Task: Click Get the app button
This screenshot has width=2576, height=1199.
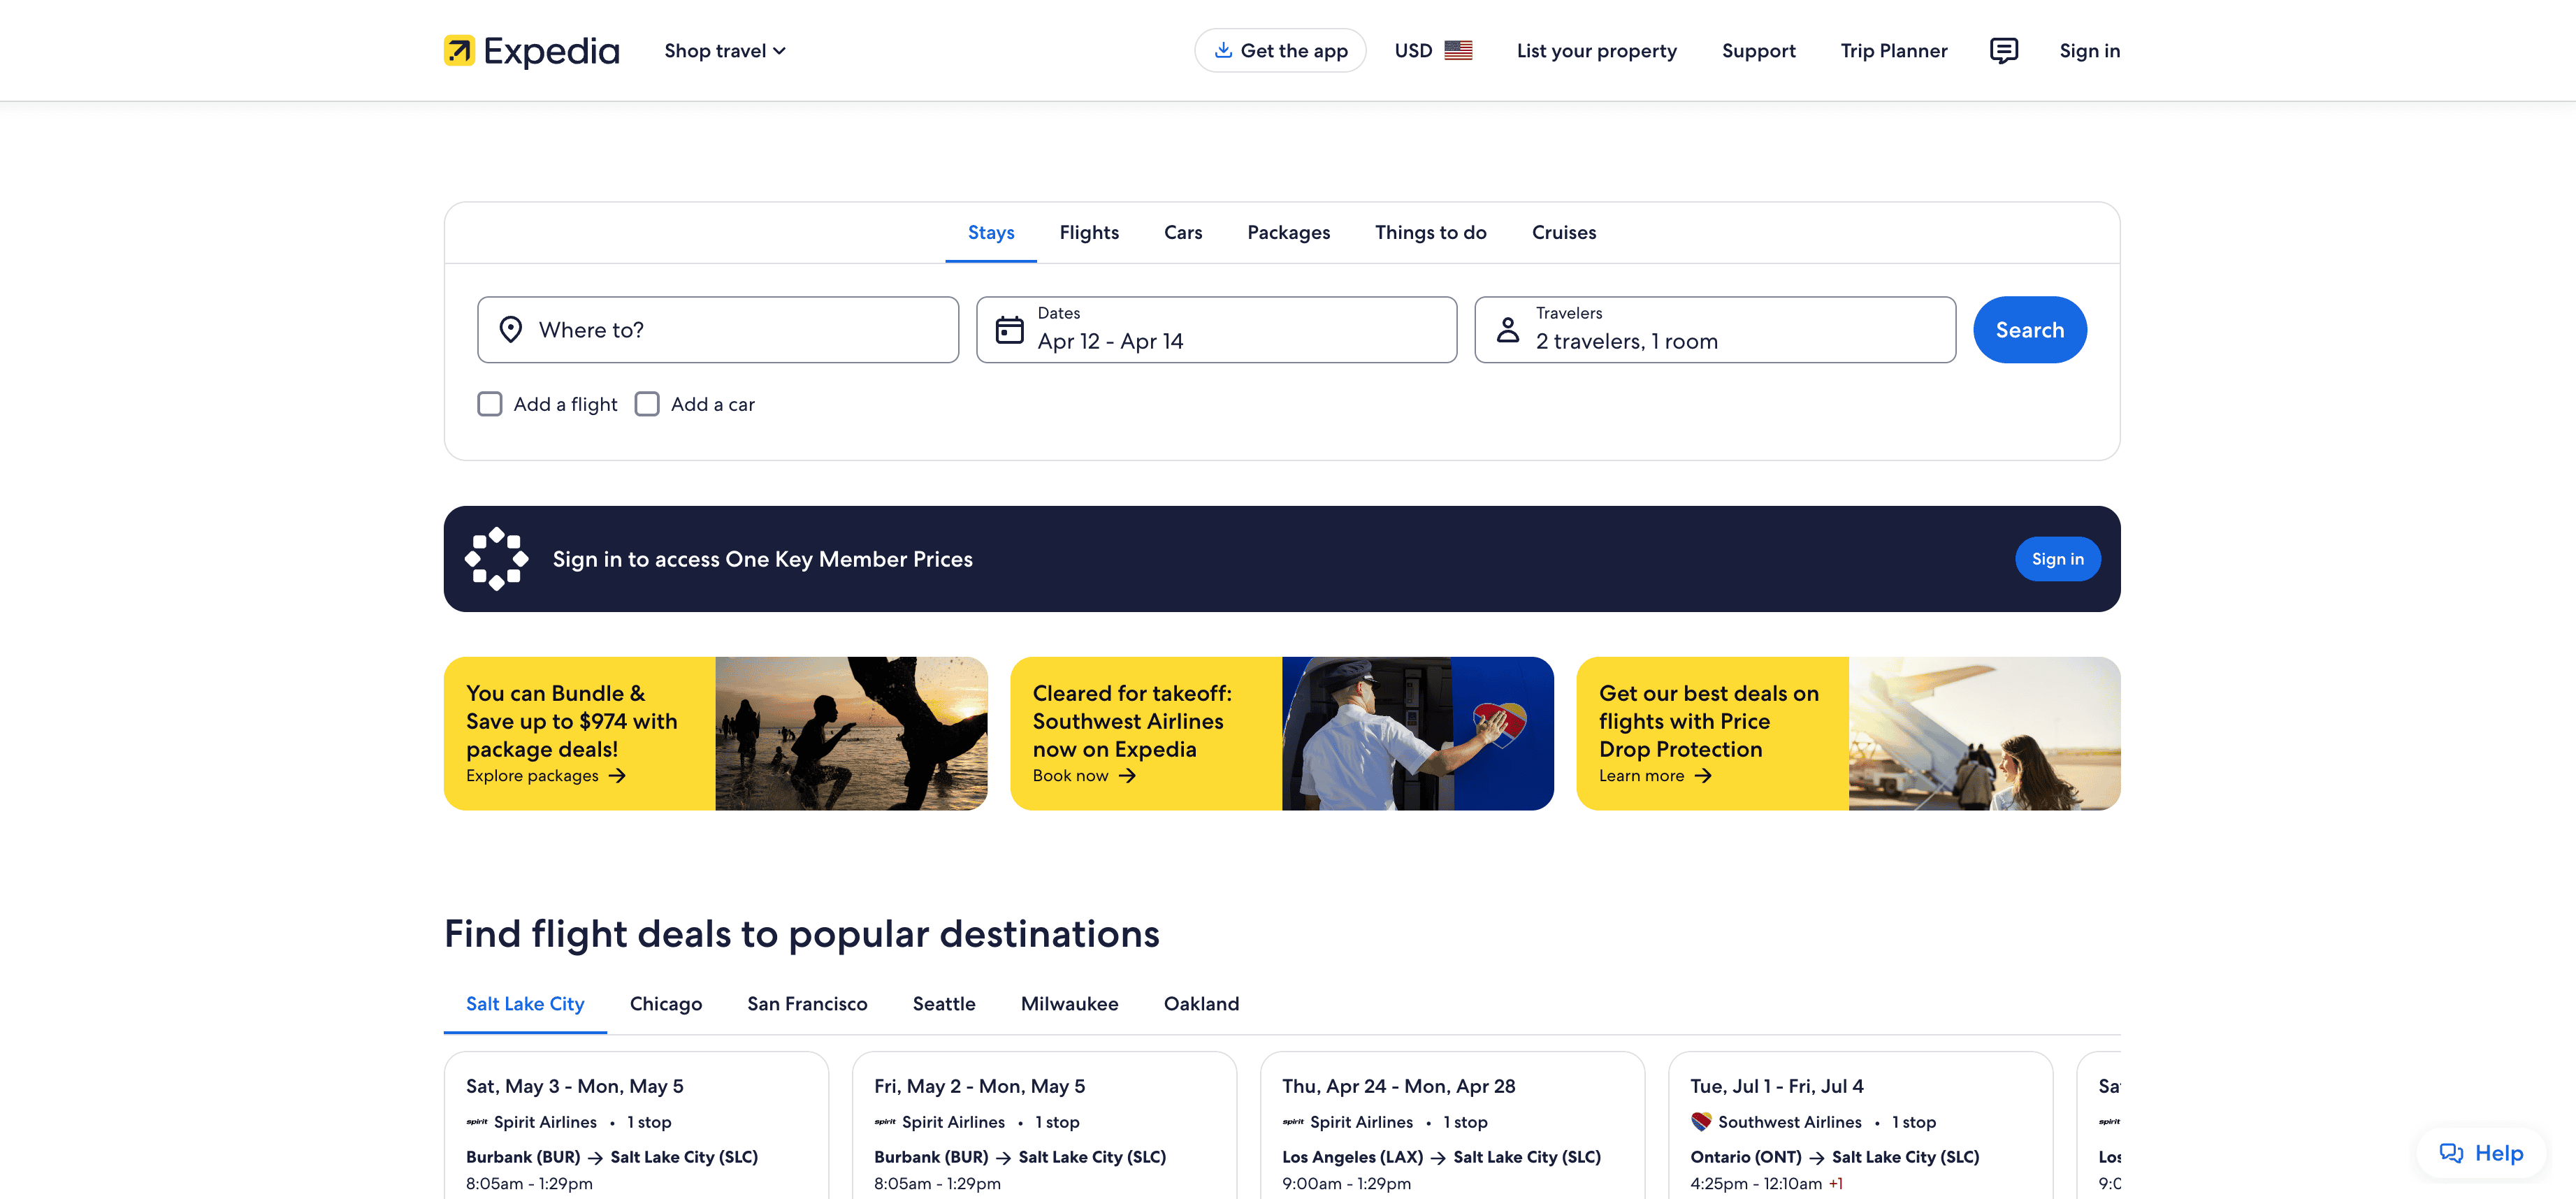Action: click(x=1280, y=50)
